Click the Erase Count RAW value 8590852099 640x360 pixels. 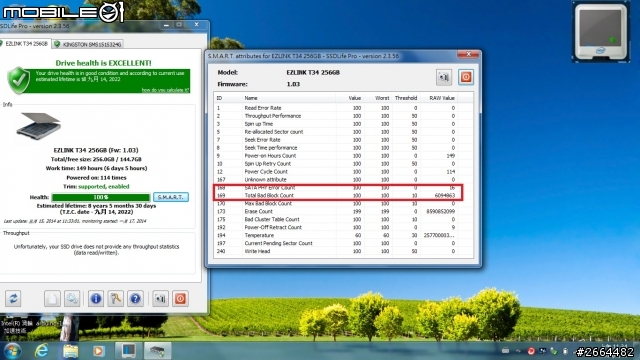[440, 211]
